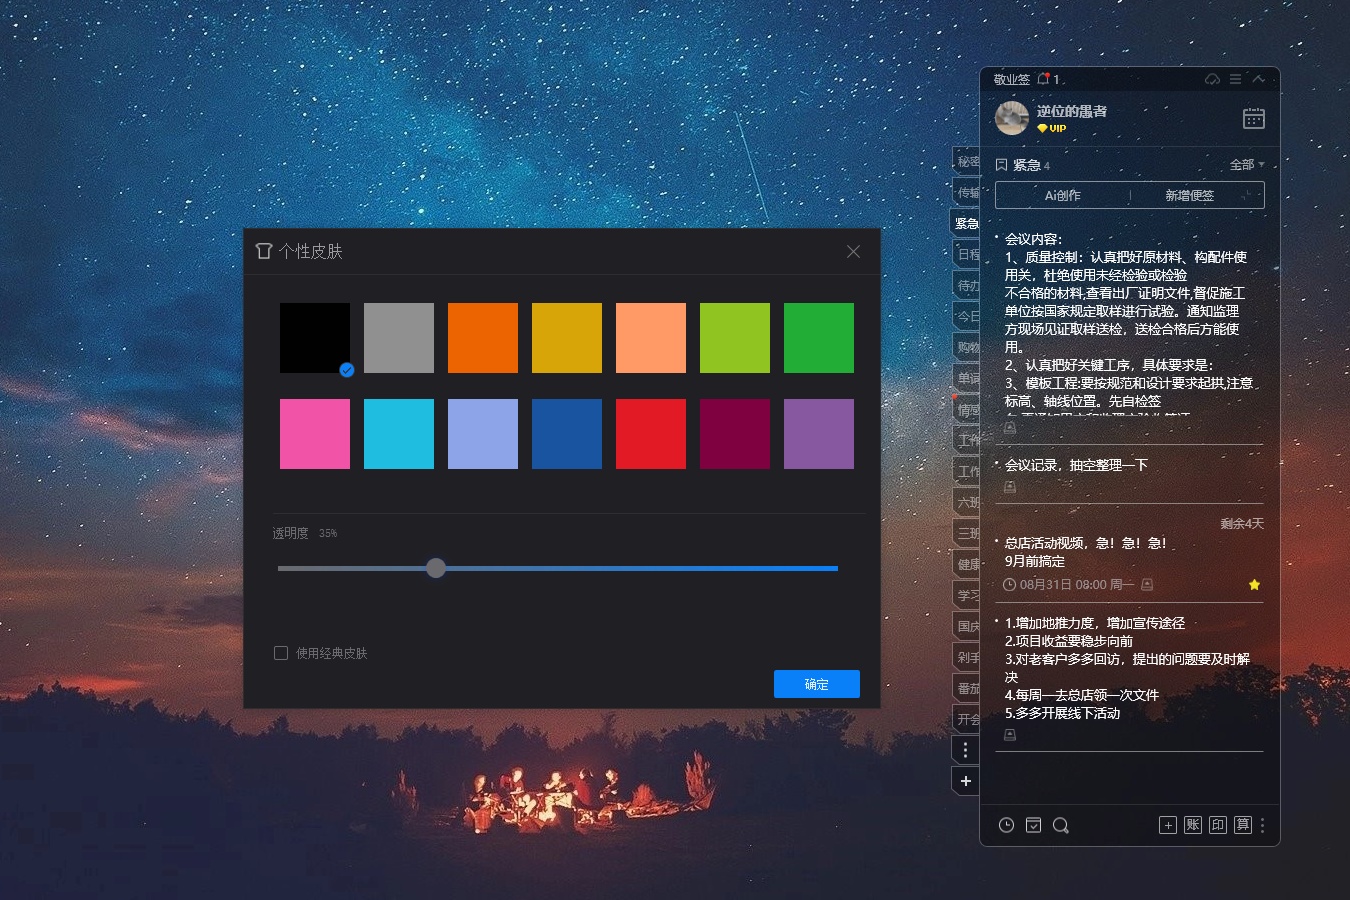Screen dimensions: 1350x900
Task: Enable the 使用经典皮肤 checkbox
Action: pyautogui.click(x=281, y=653)
